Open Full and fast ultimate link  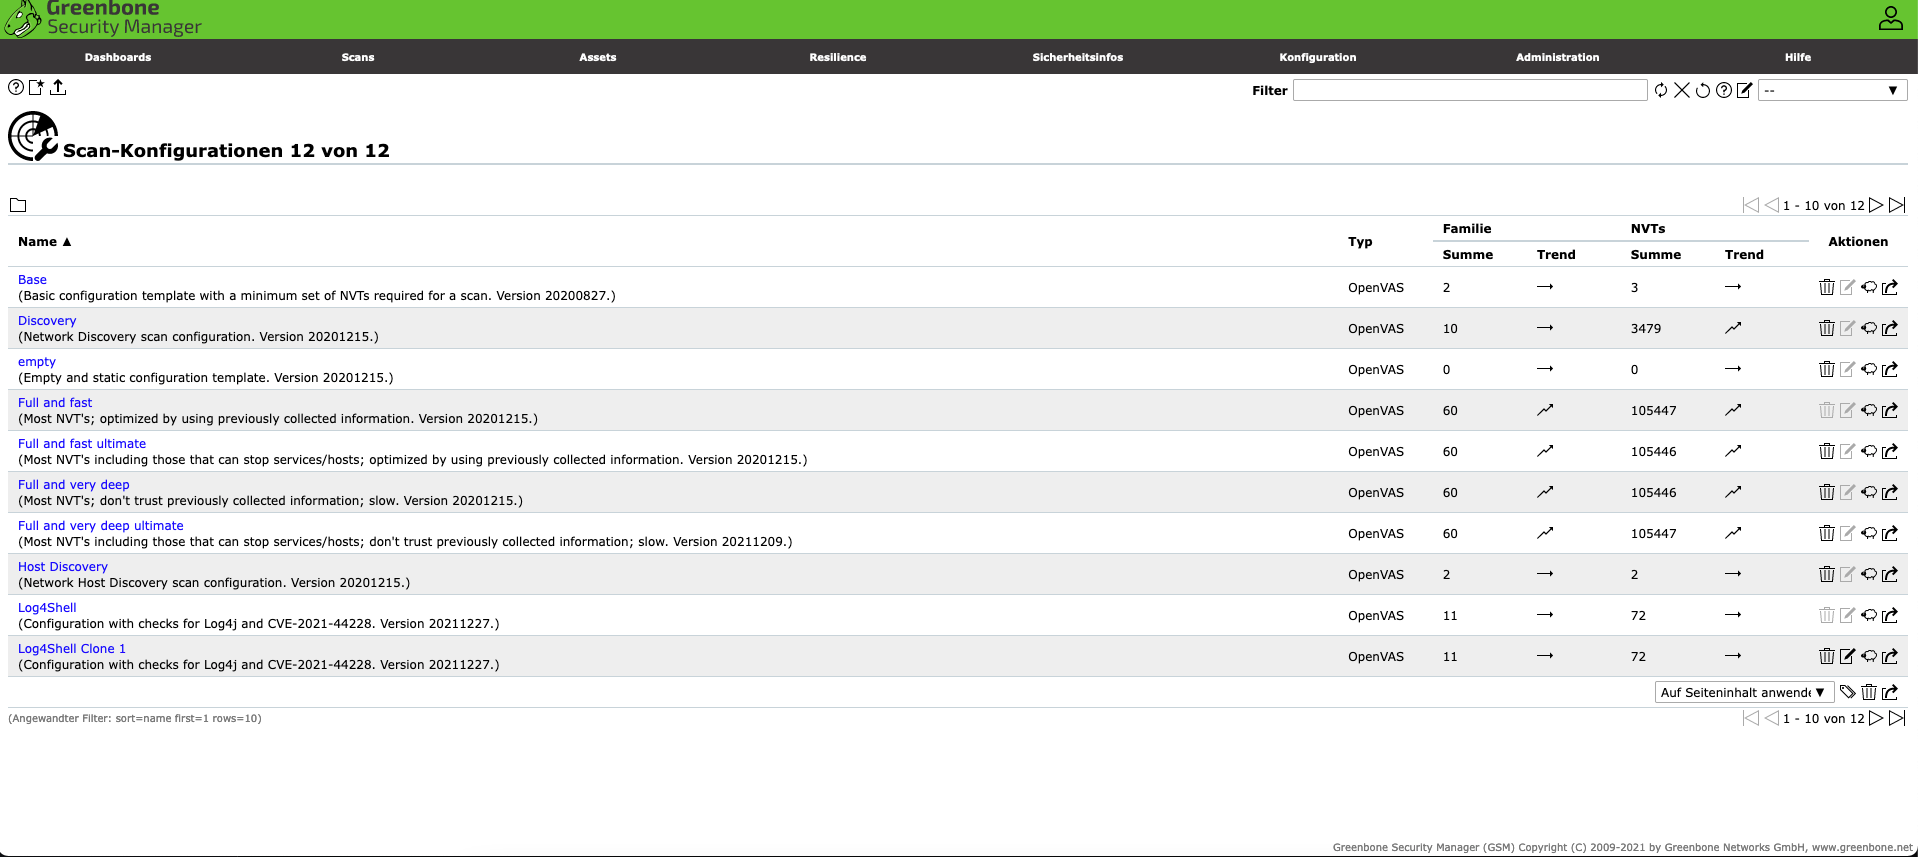pos(82,444)
